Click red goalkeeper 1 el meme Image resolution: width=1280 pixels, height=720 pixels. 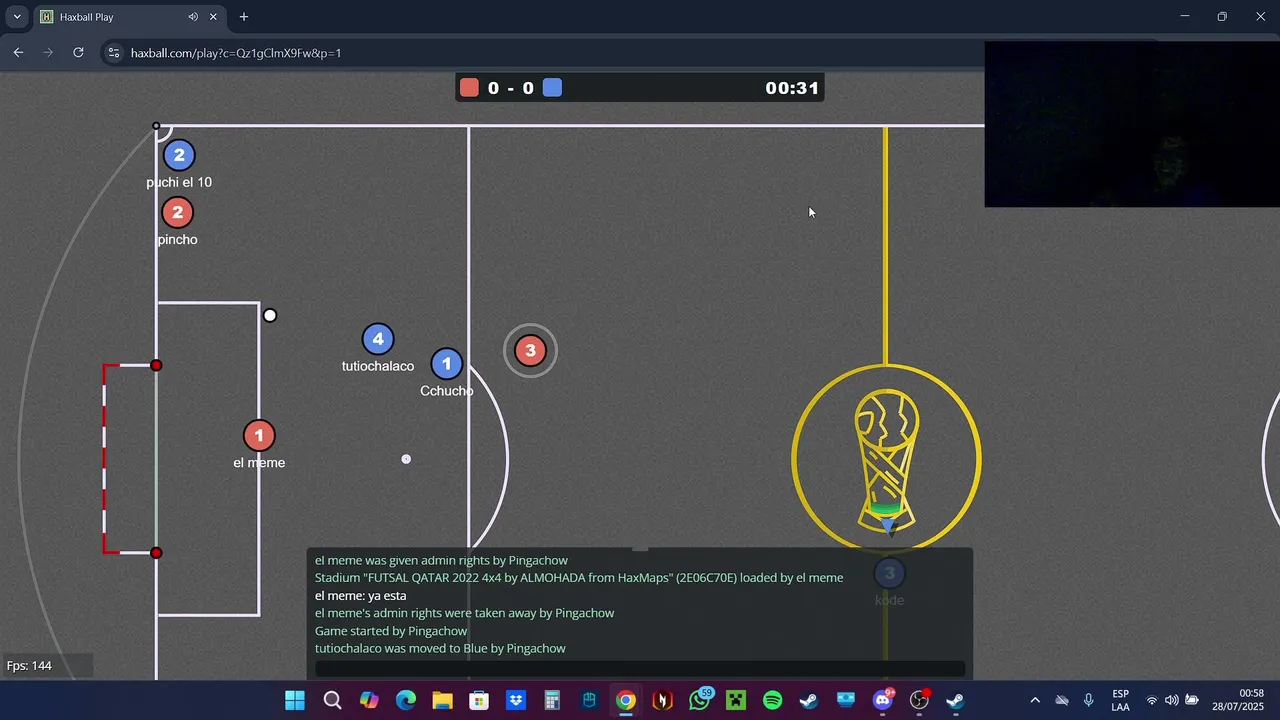[x=259, y=436]
